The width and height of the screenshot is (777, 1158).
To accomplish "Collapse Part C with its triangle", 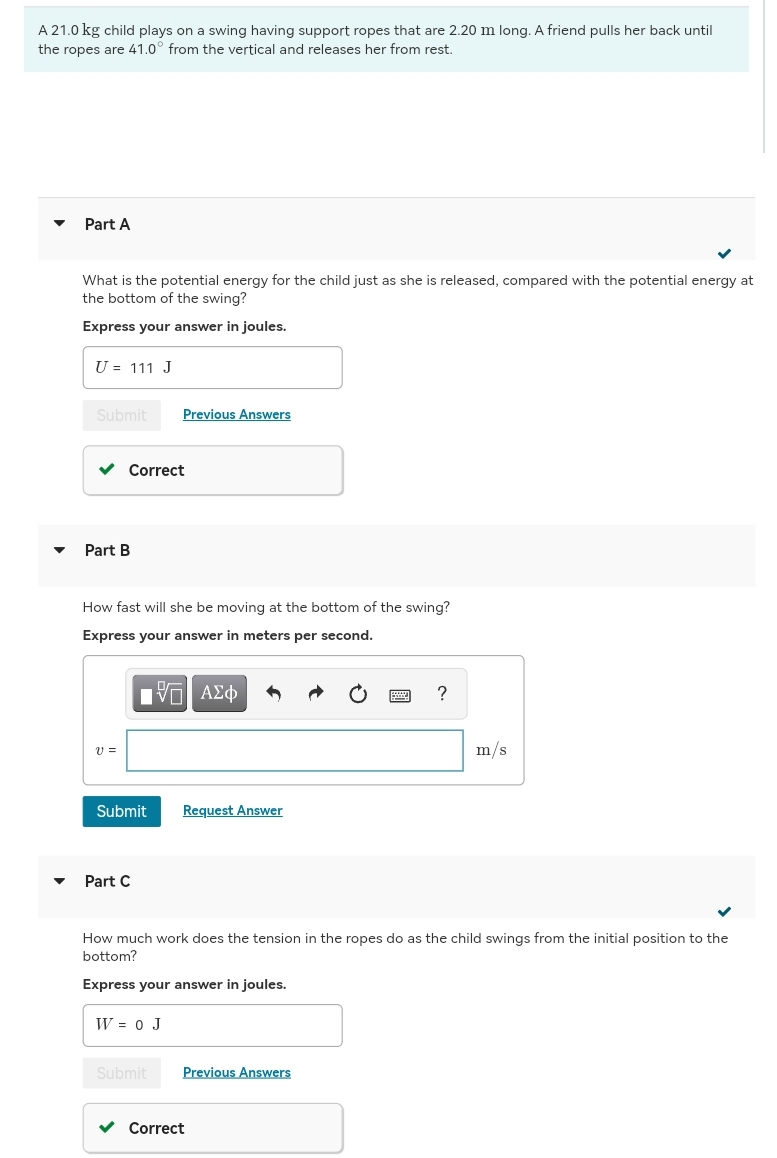I will (x=60, y=880).
